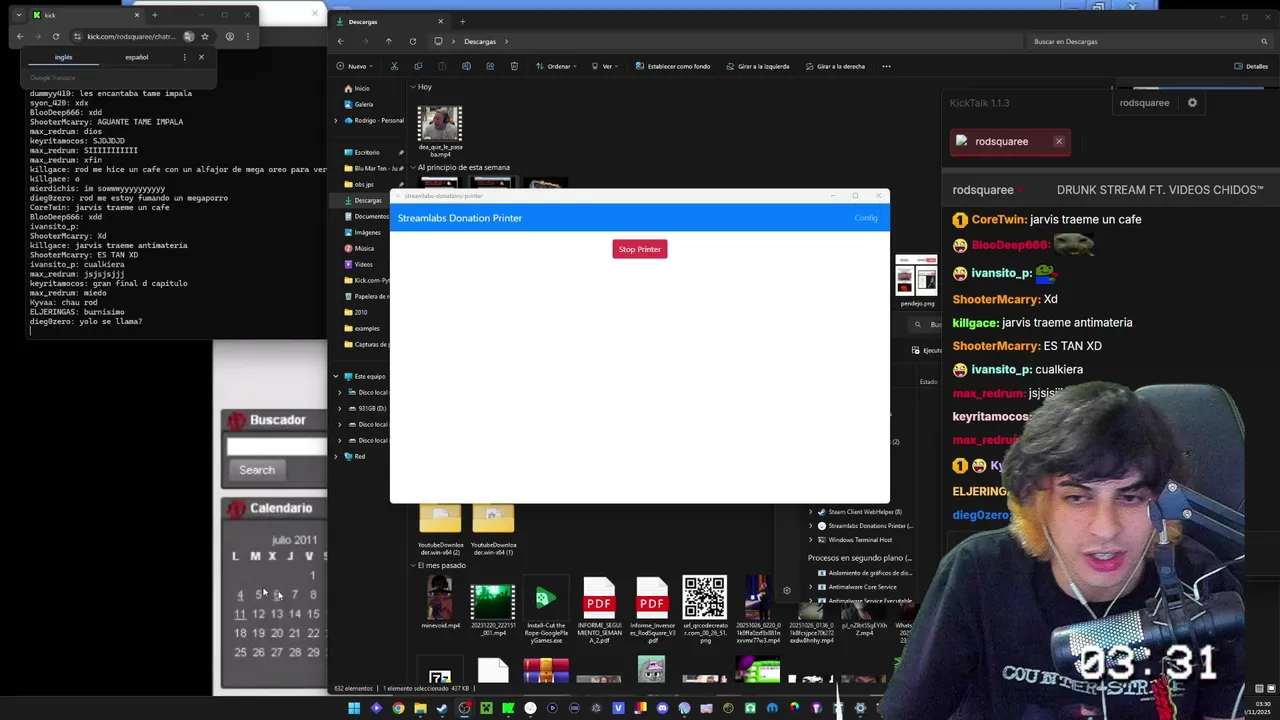
Task: Select Descargas in the Explorer sidebar
Action: click(x=363, y=200)
